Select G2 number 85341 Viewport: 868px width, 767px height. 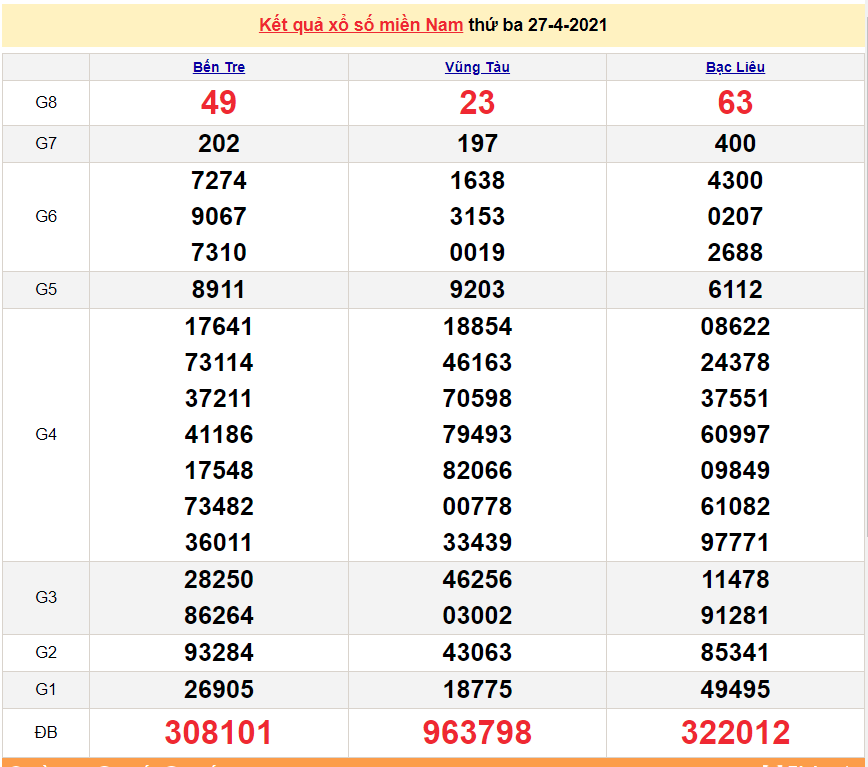pyautogui.click(x=735, y=652)
